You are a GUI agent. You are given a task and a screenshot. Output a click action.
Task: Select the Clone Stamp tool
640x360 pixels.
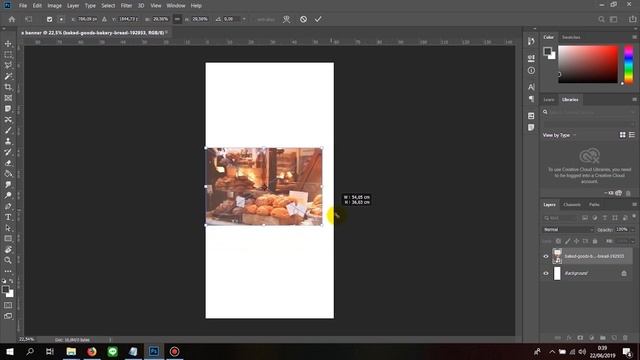[8, 141]
